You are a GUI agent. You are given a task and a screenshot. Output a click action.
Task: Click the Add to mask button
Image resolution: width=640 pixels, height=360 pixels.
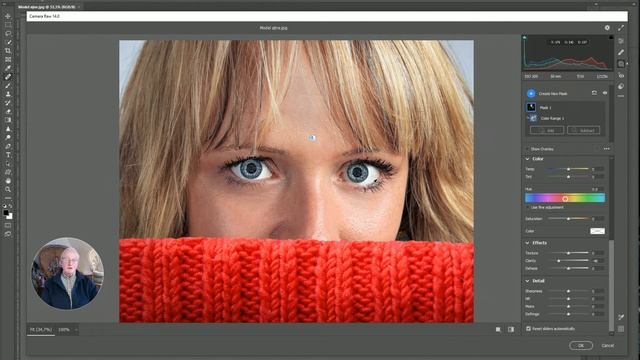(547, 130)
